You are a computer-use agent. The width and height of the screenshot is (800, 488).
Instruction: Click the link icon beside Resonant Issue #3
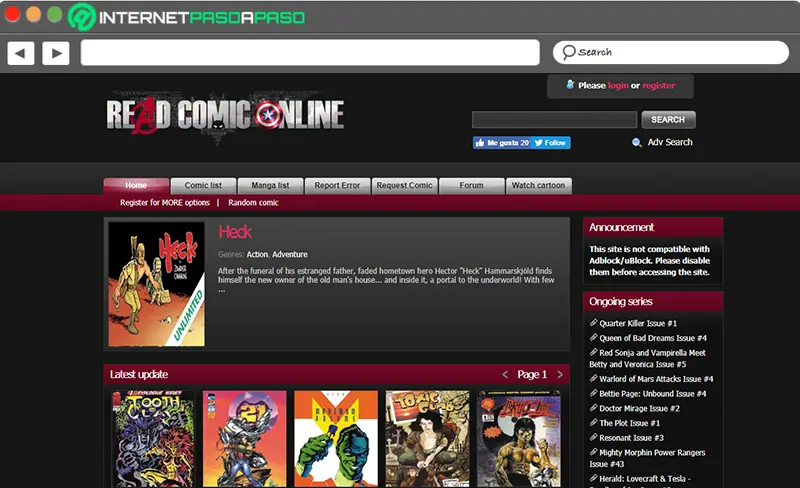(593, 437)
